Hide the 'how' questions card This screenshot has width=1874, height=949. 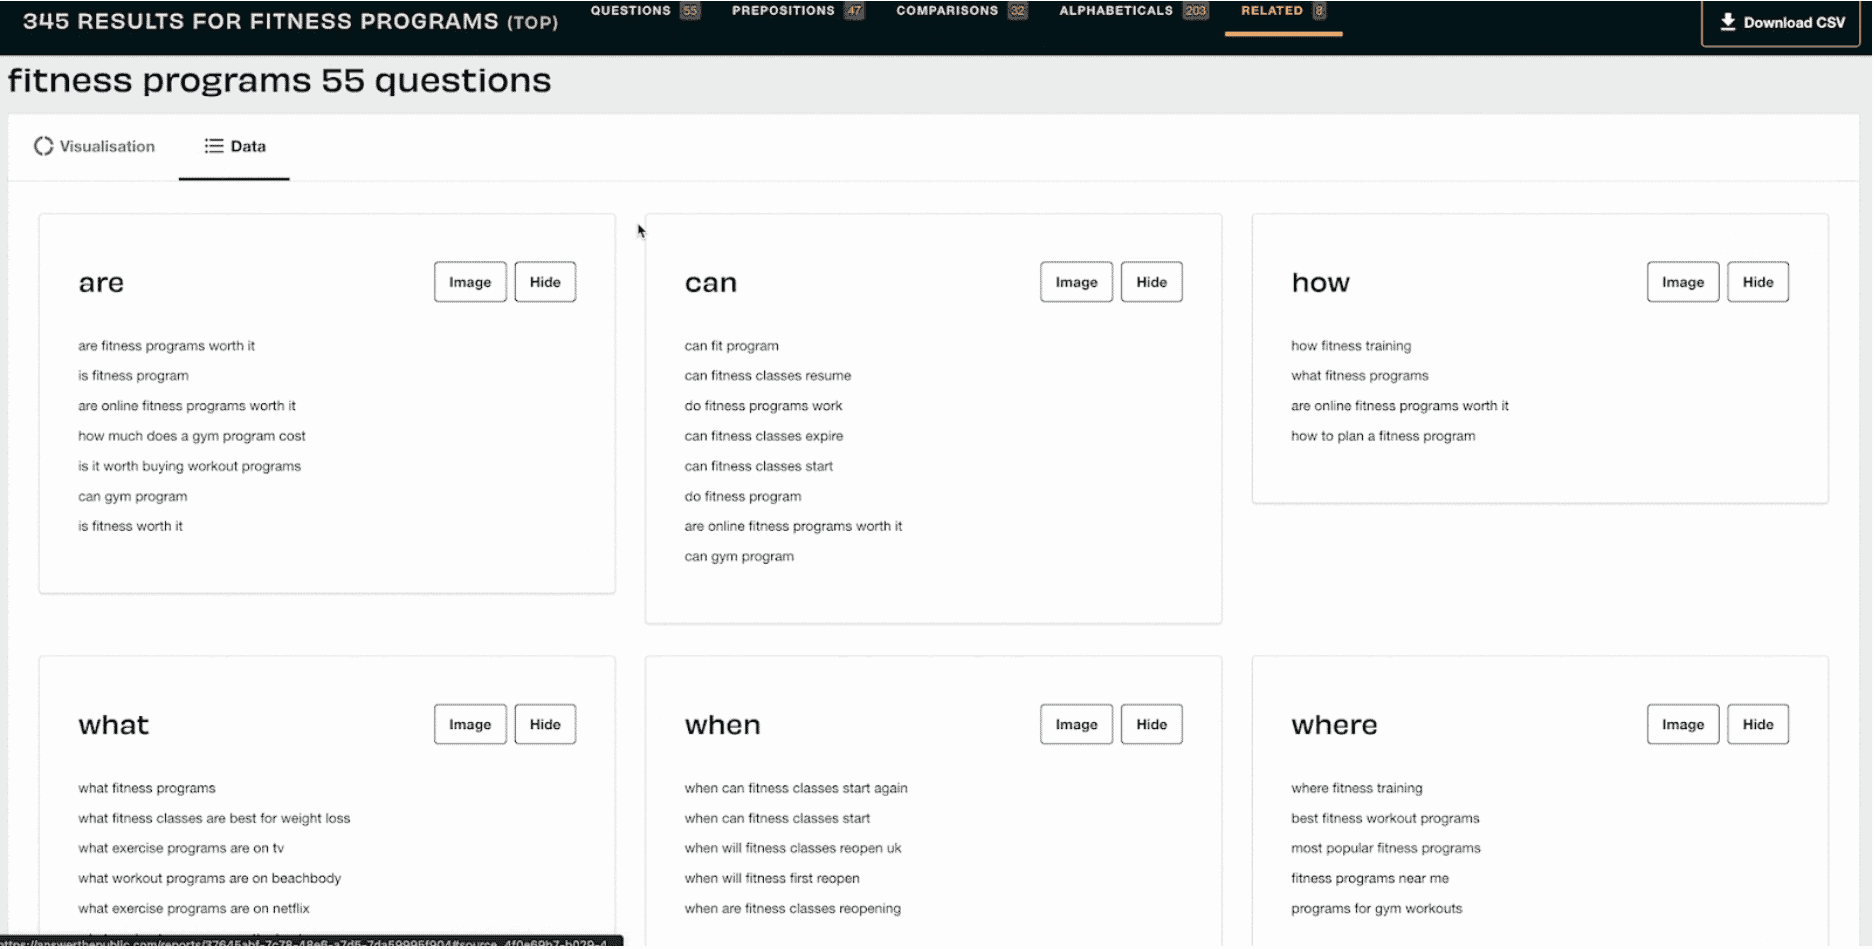click(x=1757, y=283)
